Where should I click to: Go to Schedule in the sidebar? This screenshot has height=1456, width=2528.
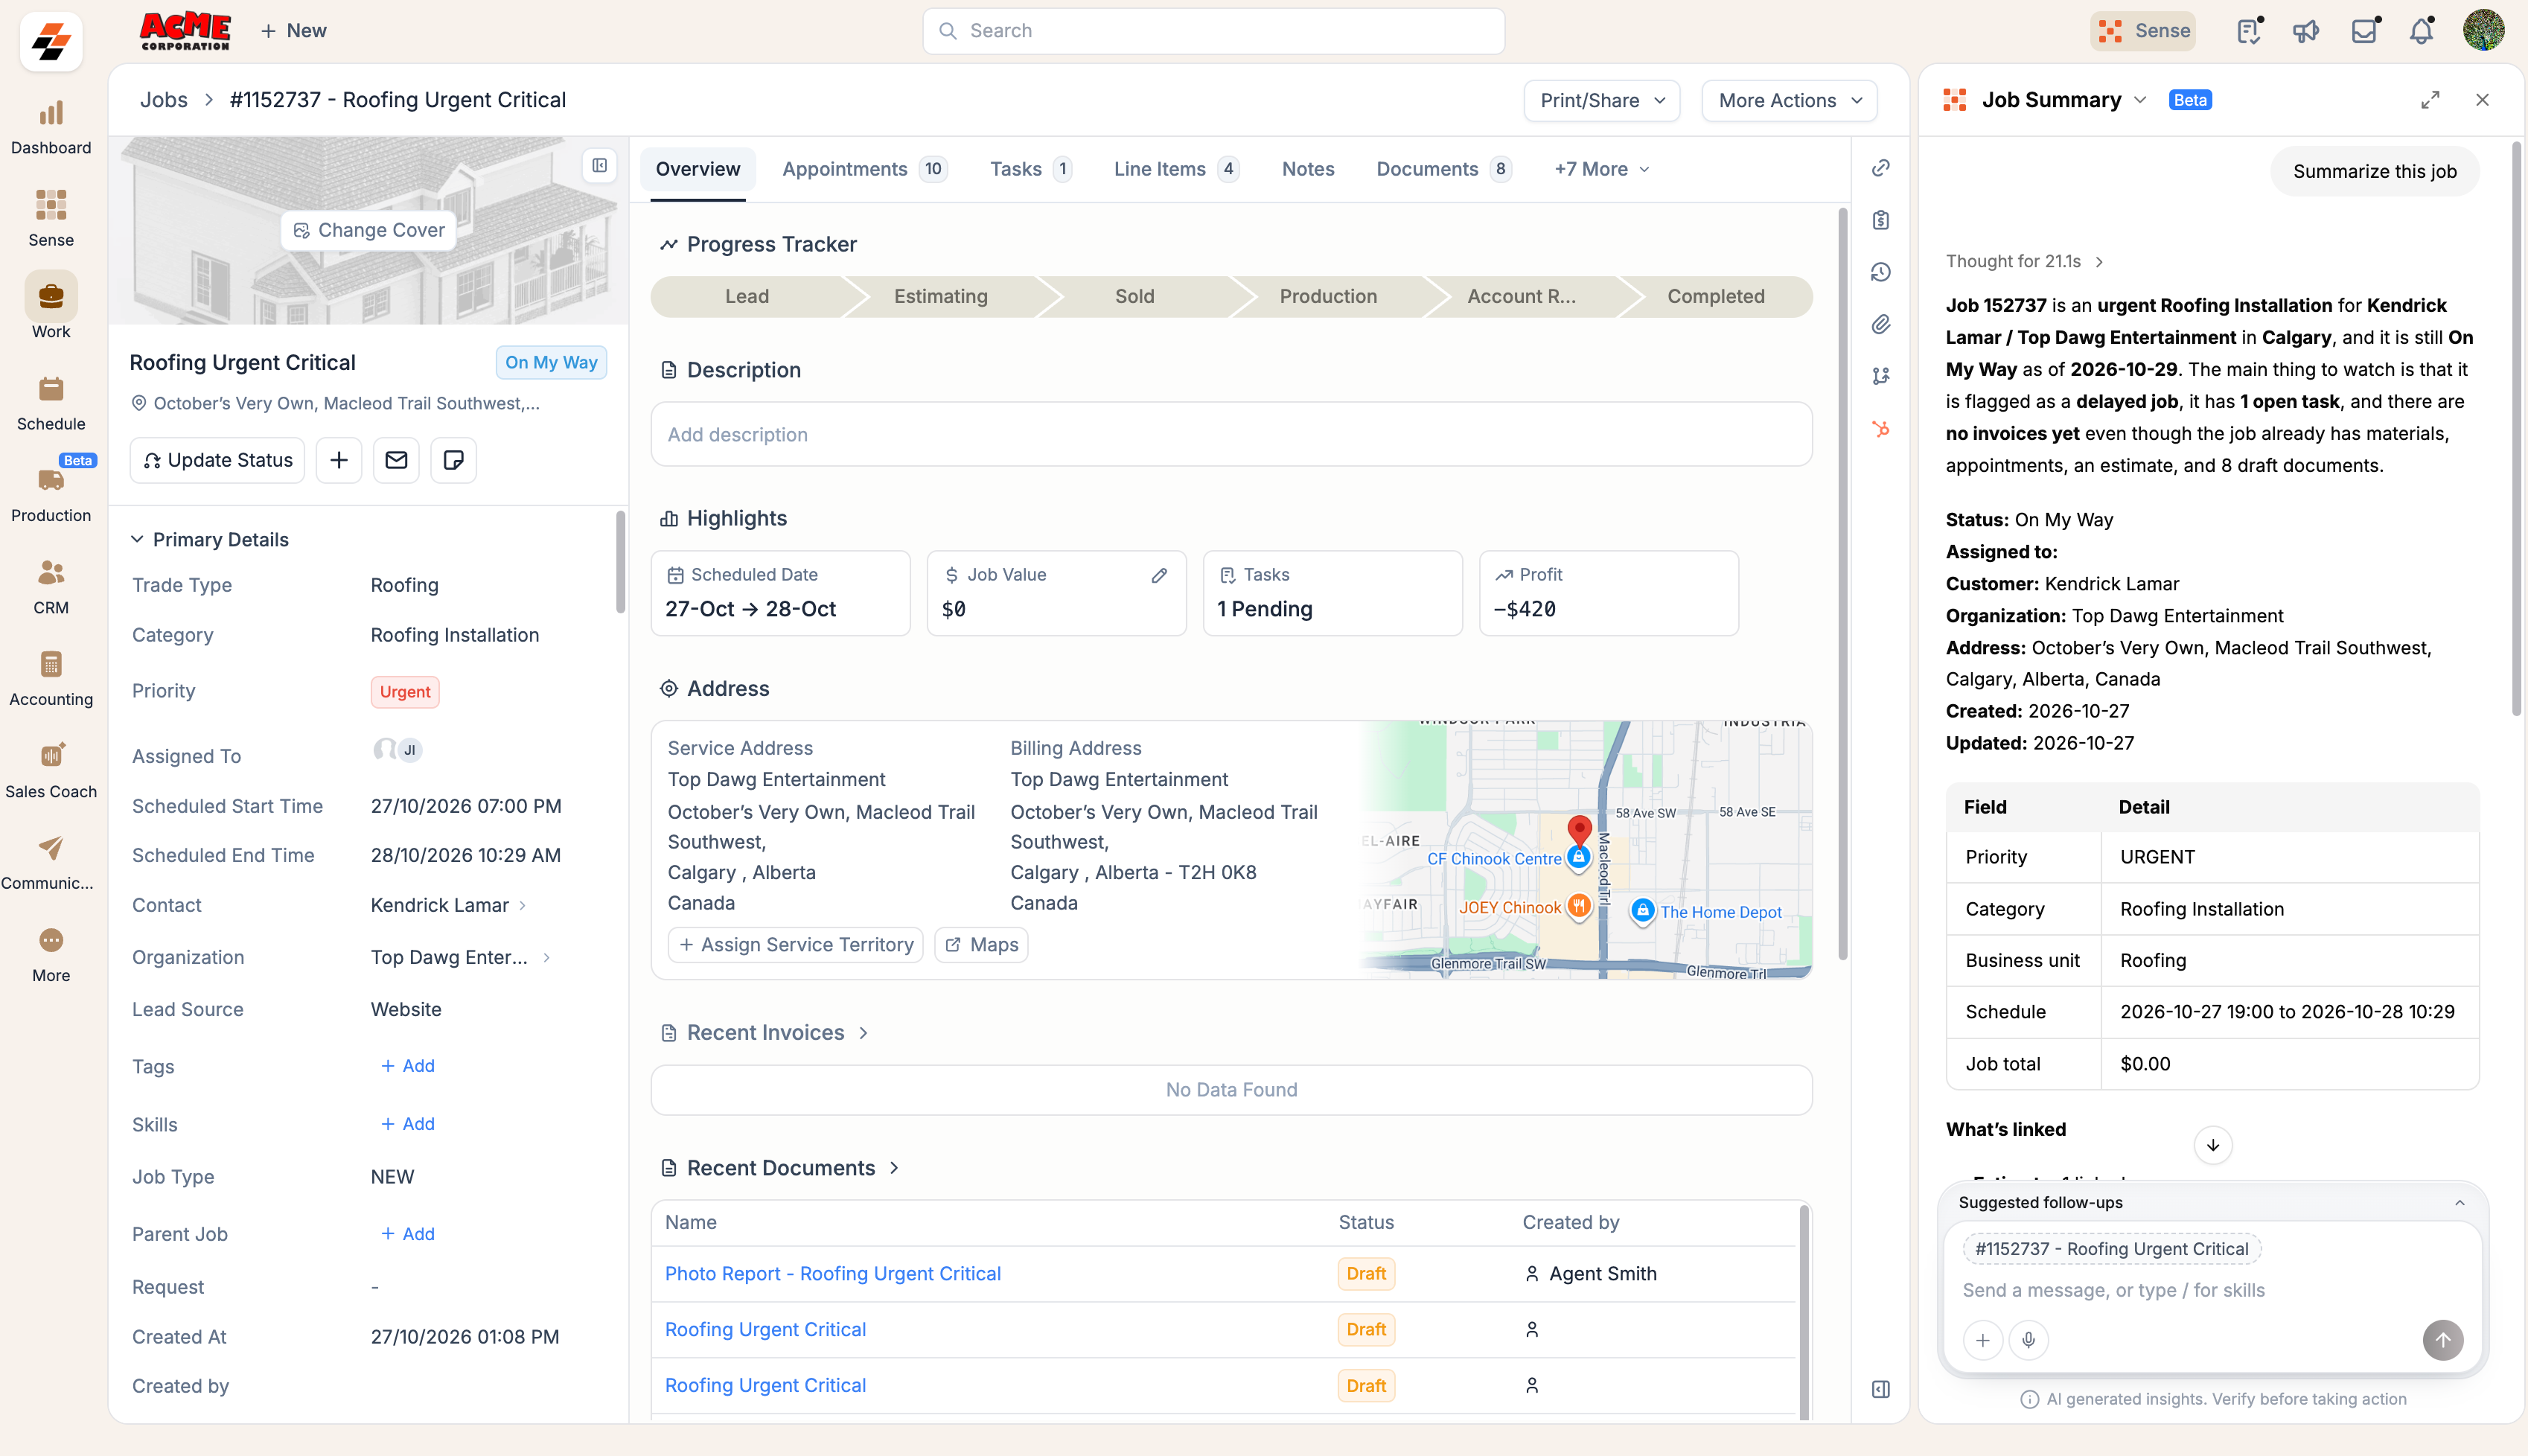[x=51, y=403]
